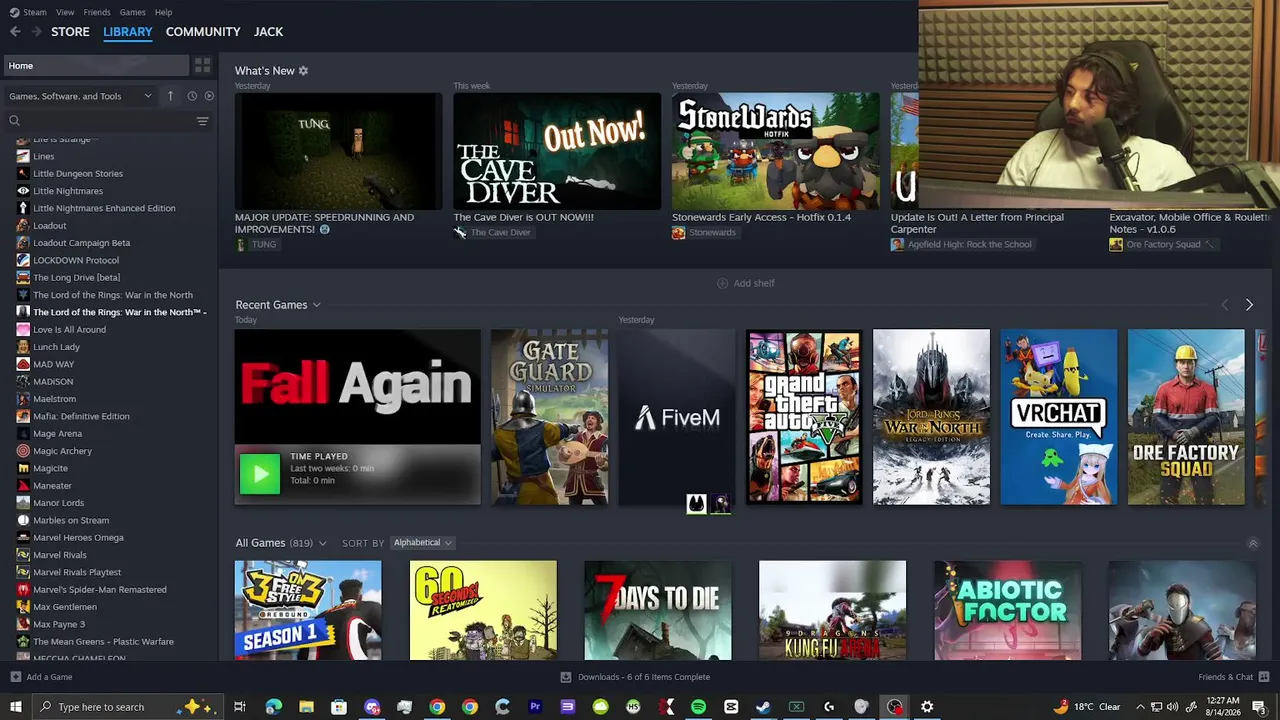This screenshot has width=1280, height=720.
Task: Open Grand Theft Auto V cover
Action: point(804,417)
